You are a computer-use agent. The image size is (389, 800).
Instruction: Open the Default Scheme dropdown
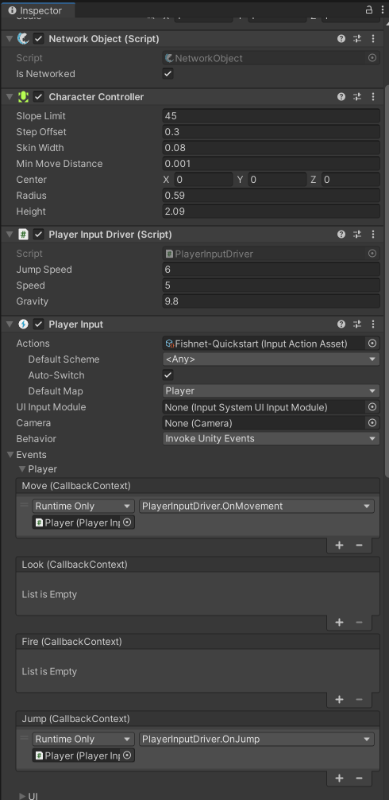point(271,359)
